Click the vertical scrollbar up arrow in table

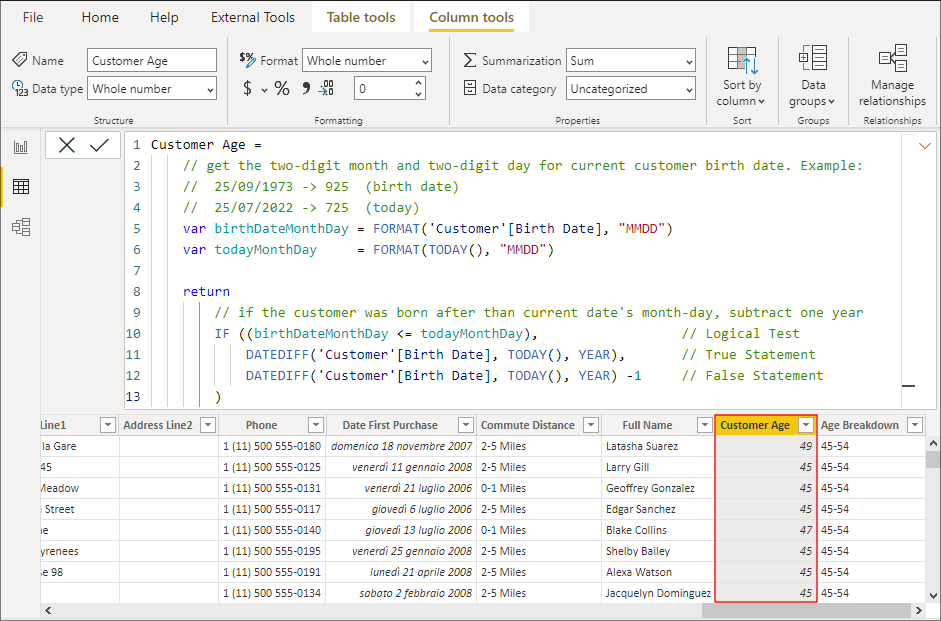coord(933,443)
